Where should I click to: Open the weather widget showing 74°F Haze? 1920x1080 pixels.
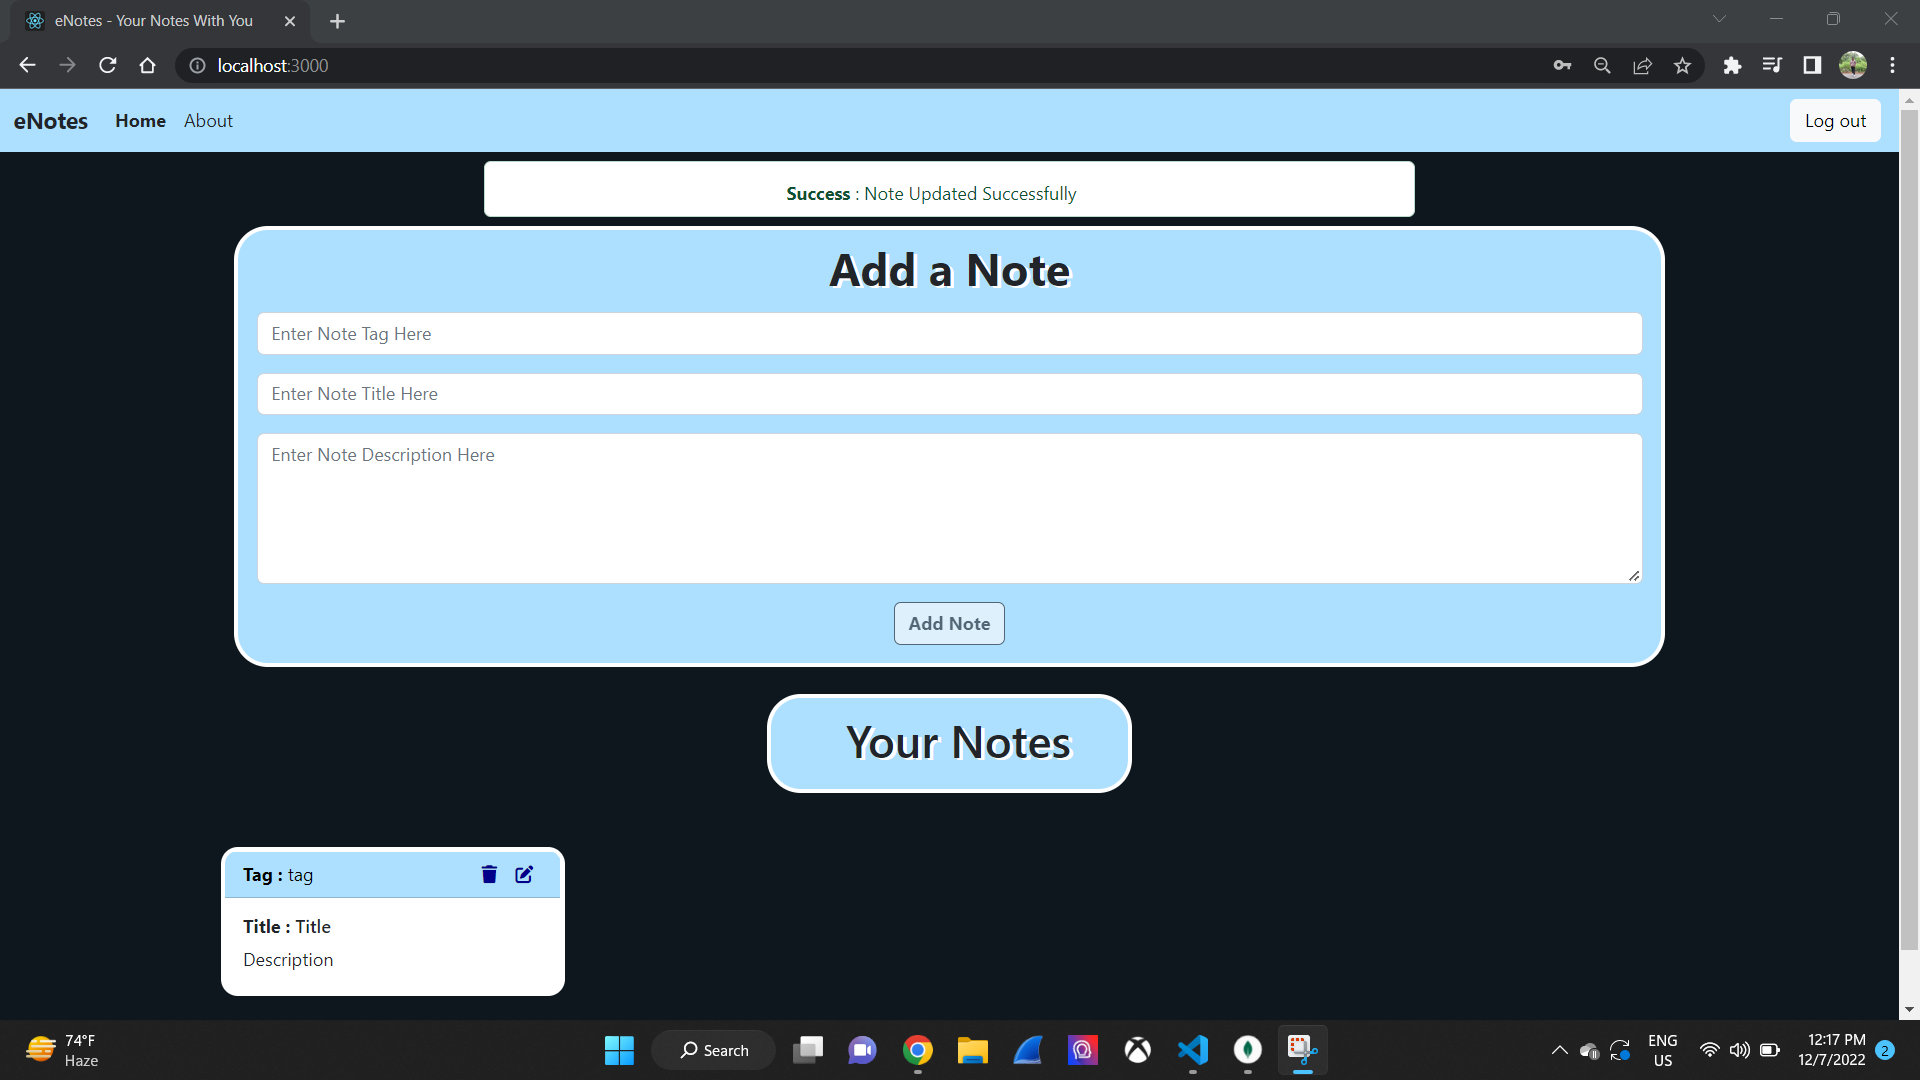62,1050
